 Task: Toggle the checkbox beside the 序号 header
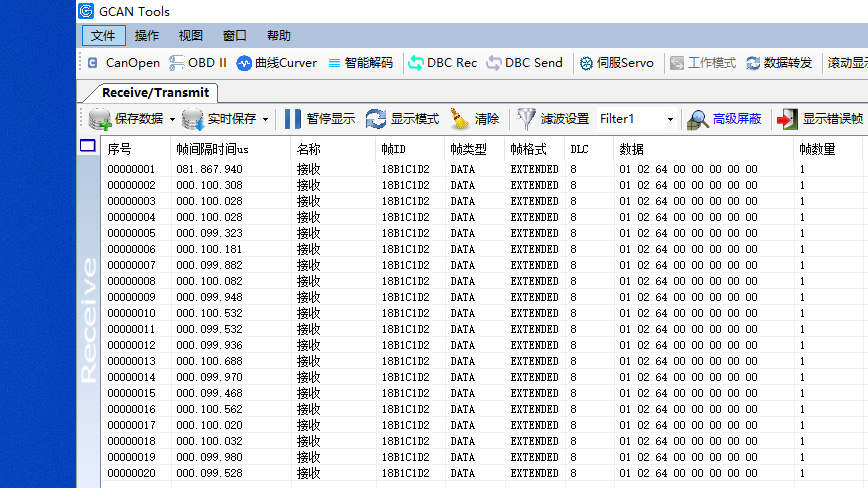pyautogui.click(x=87, y=146)
